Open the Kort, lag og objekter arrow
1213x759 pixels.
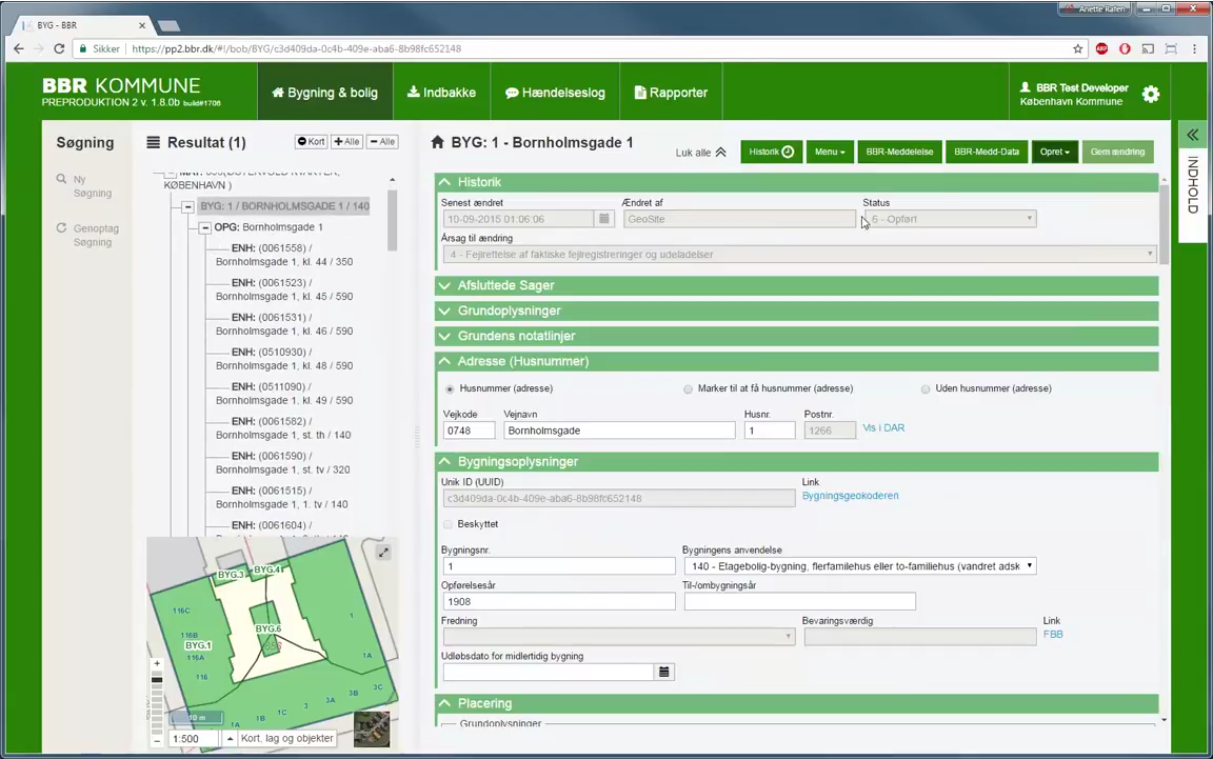click(x=229, y=738)
